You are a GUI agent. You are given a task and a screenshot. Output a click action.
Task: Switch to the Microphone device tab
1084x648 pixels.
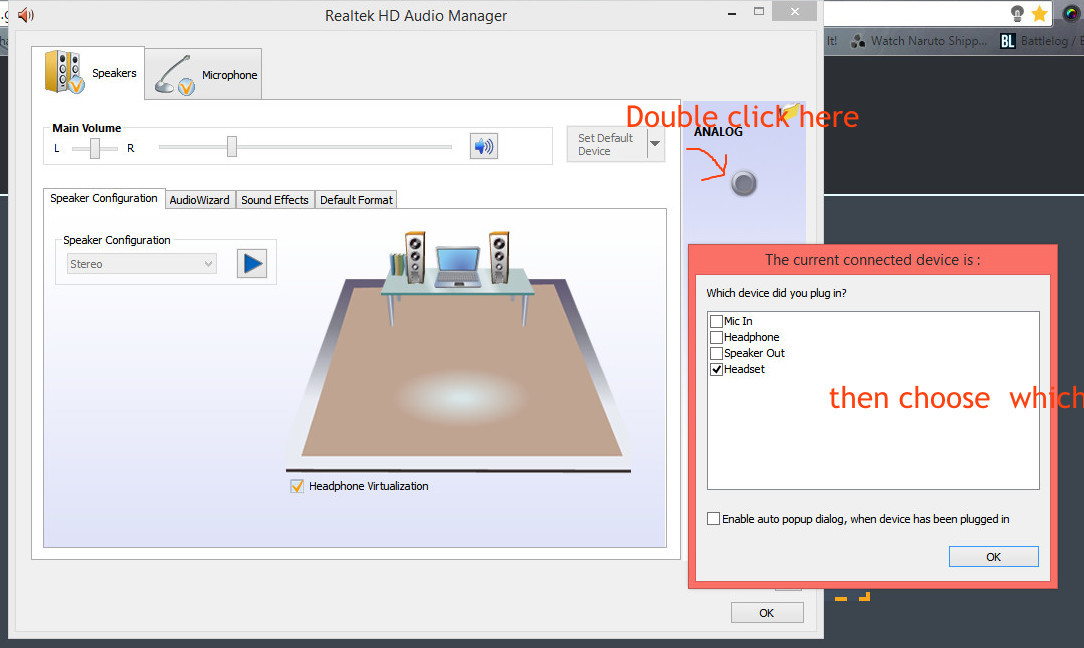(204, 74)
